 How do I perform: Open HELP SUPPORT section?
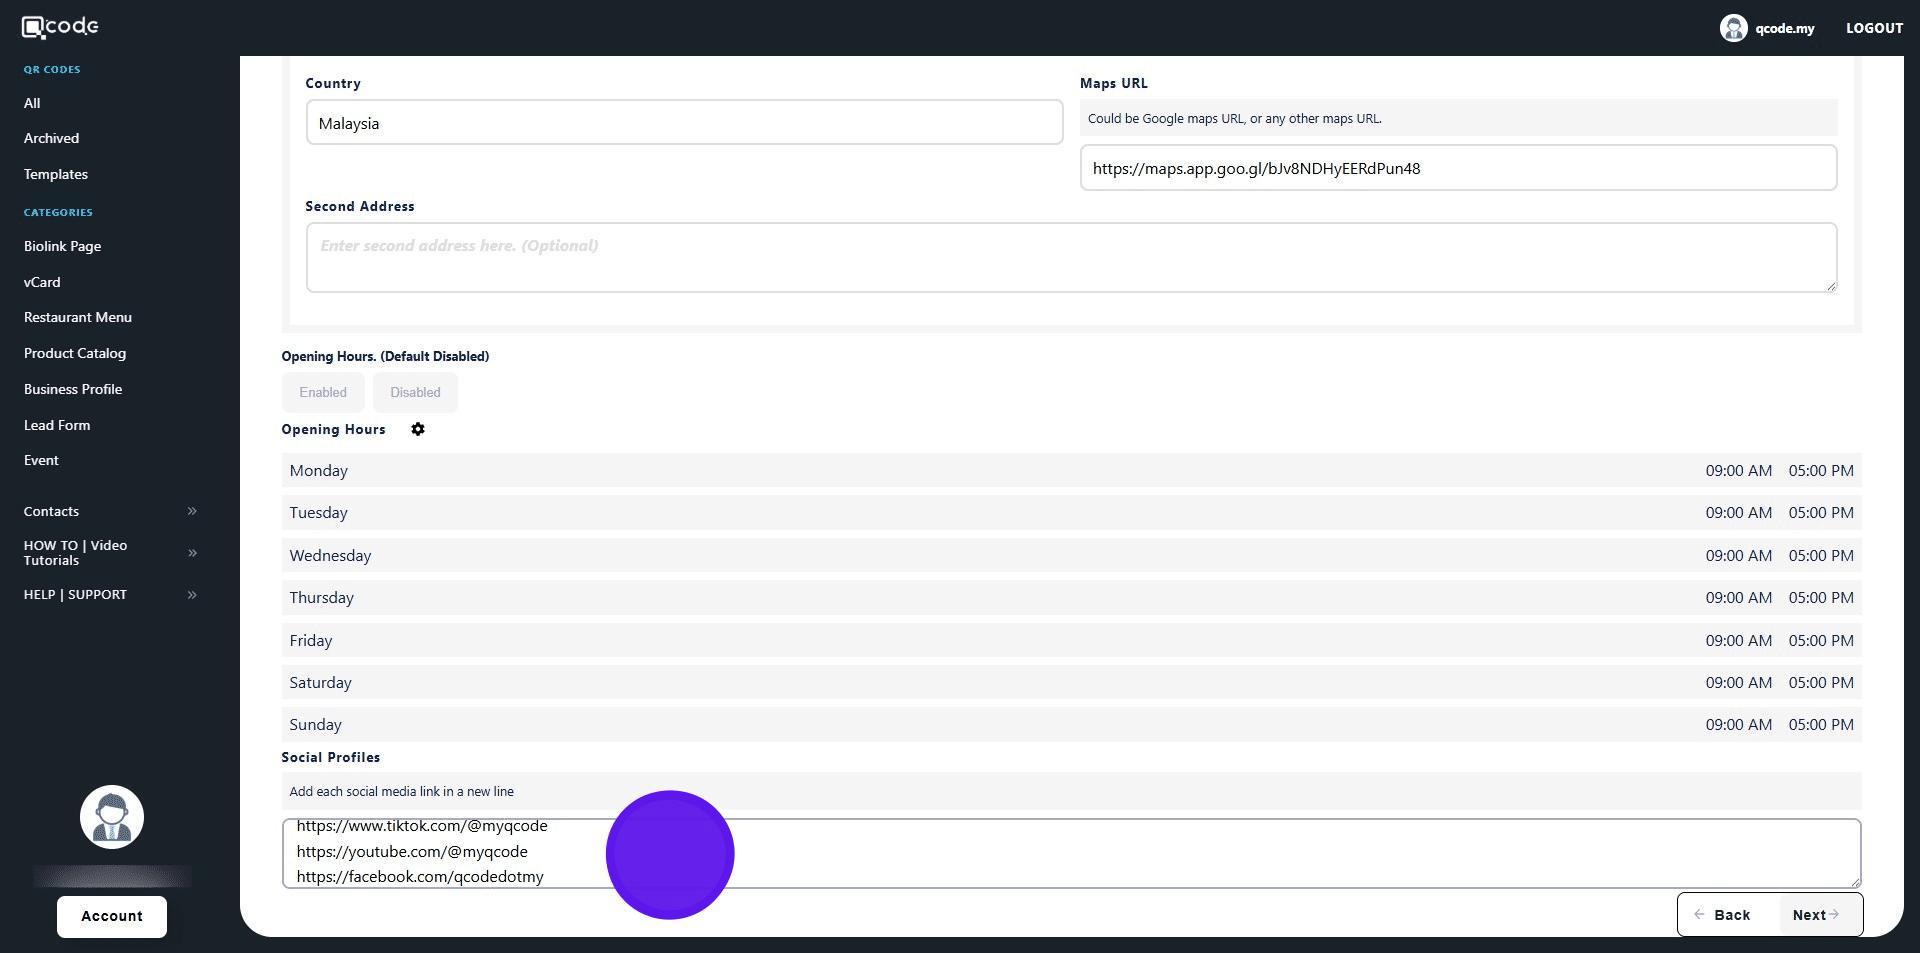point(75,594)
